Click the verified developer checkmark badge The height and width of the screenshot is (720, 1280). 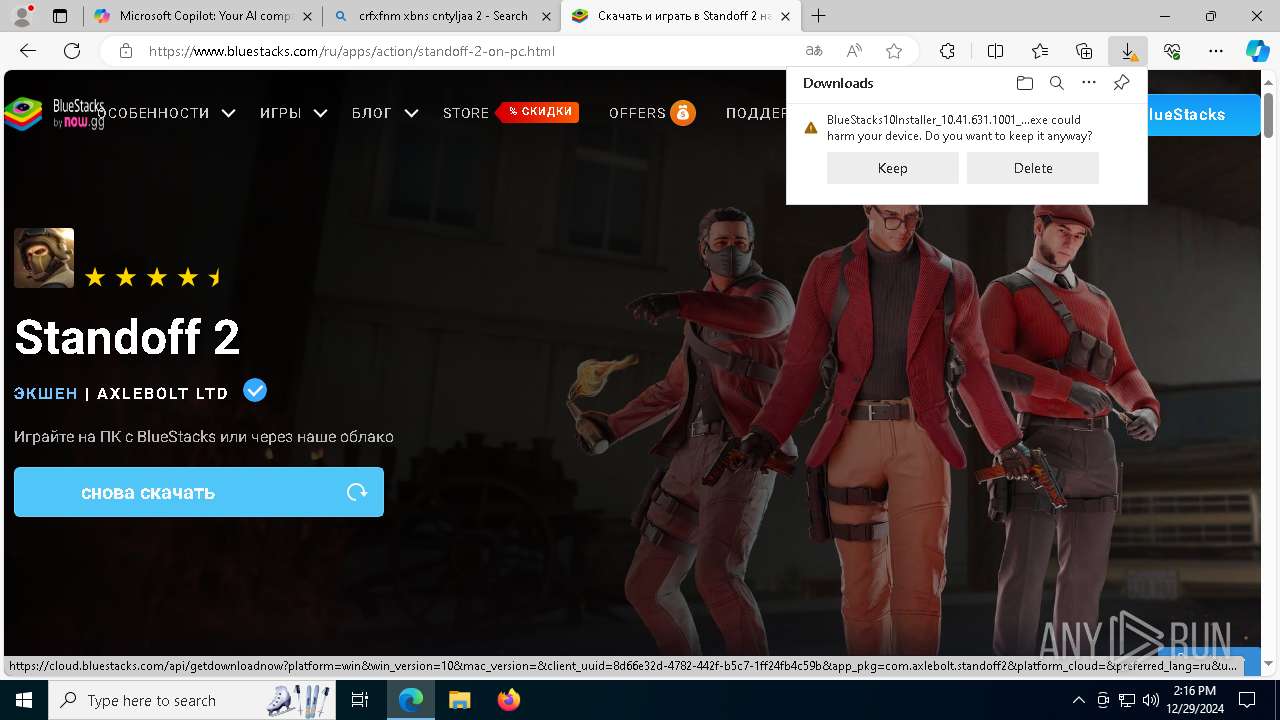click(x=255, y=390)
